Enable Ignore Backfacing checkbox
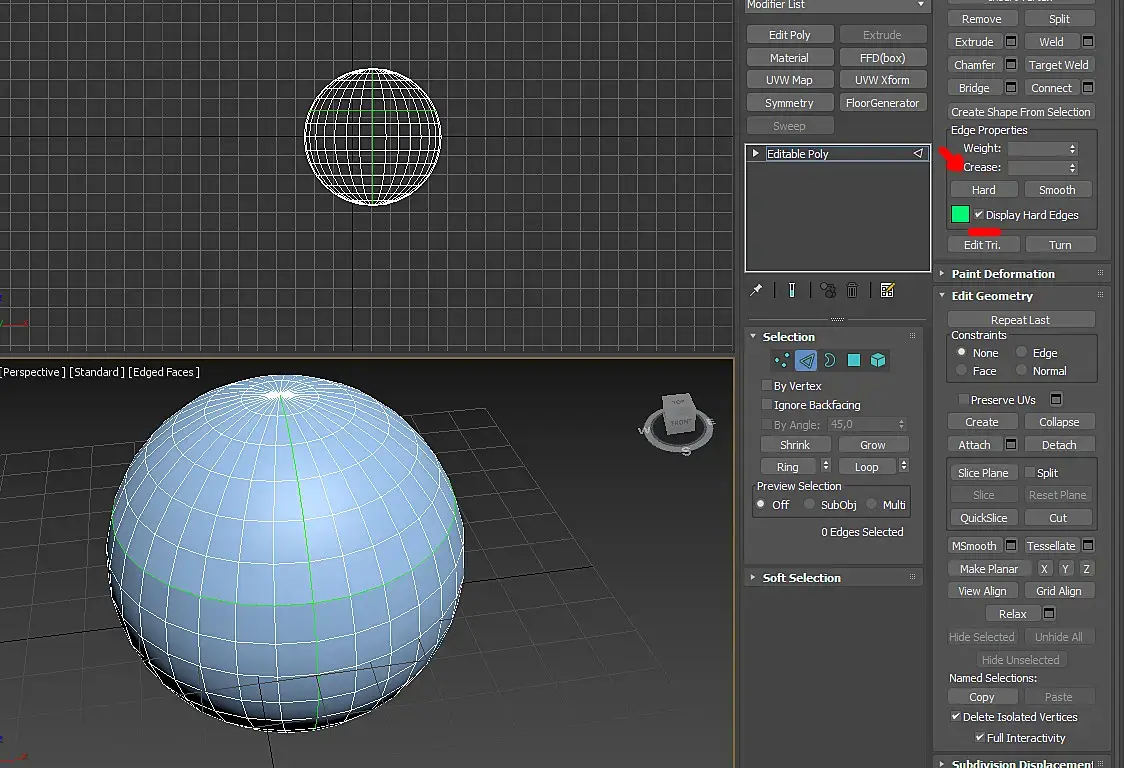Image resolution: width=1124 pixels, height=768 pixels. click(766, 405)
